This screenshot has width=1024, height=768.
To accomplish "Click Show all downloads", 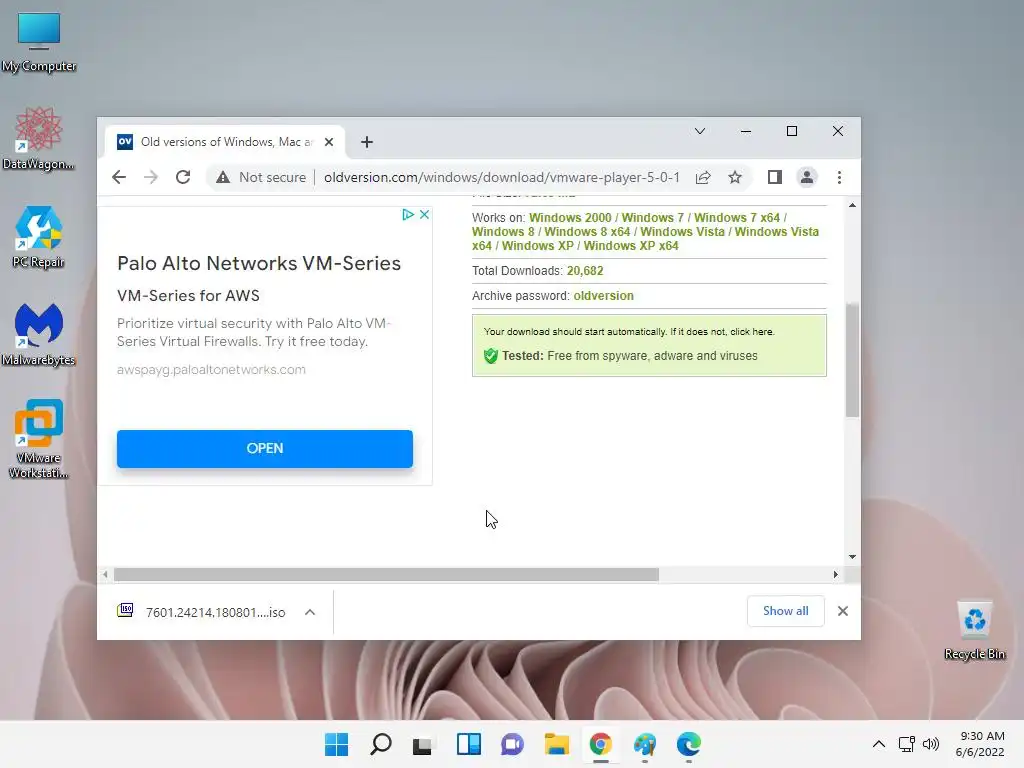I will tap(786, 611).
